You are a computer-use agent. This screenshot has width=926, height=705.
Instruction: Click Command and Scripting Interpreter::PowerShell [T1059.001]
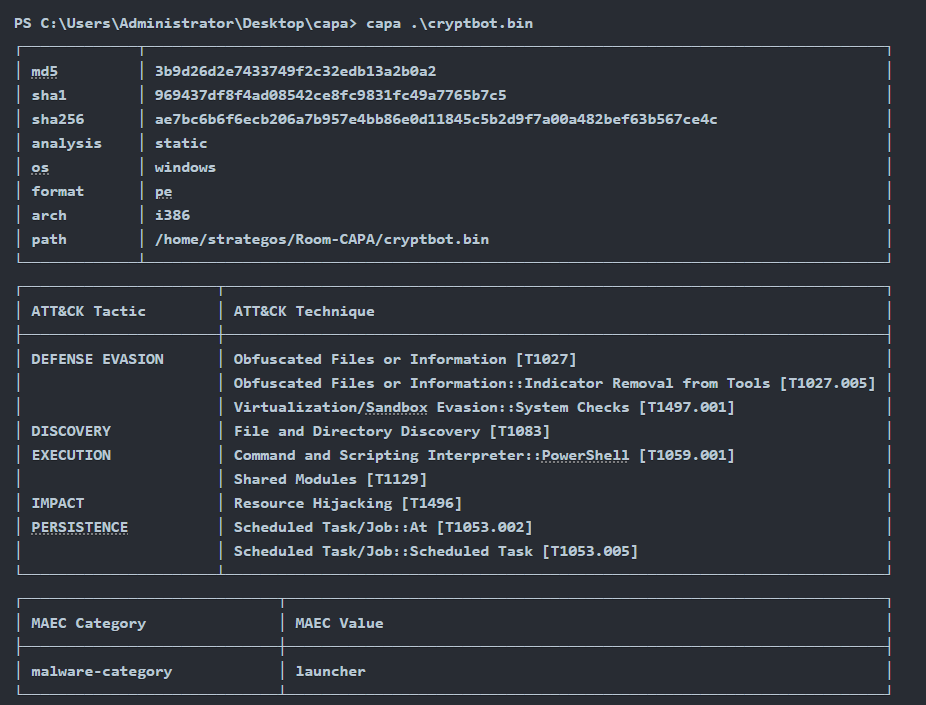pos(484,455)
